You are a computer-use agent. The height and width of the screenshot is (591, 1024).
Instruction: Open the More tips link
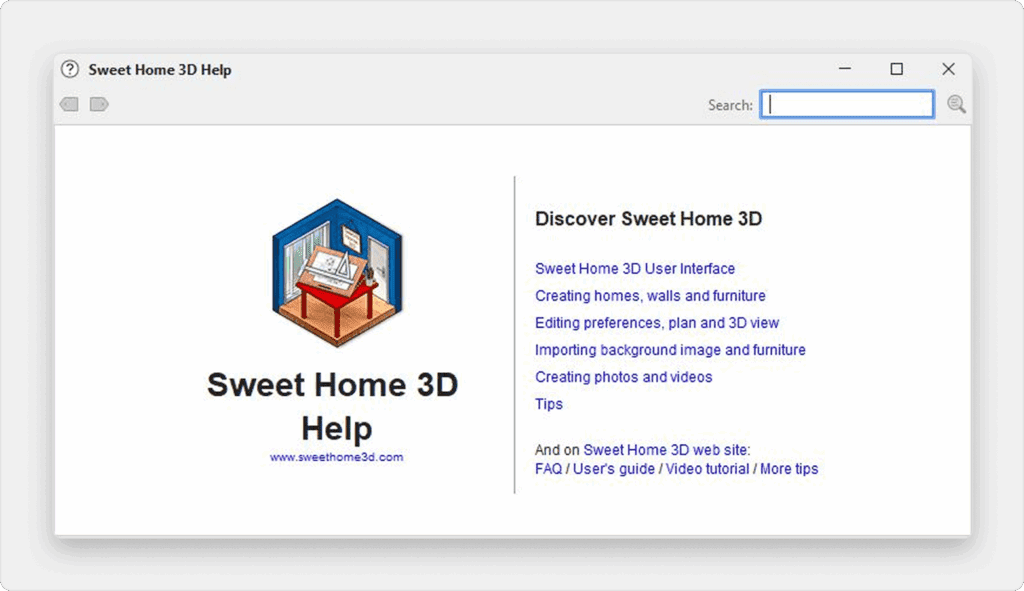click(789, 469)
